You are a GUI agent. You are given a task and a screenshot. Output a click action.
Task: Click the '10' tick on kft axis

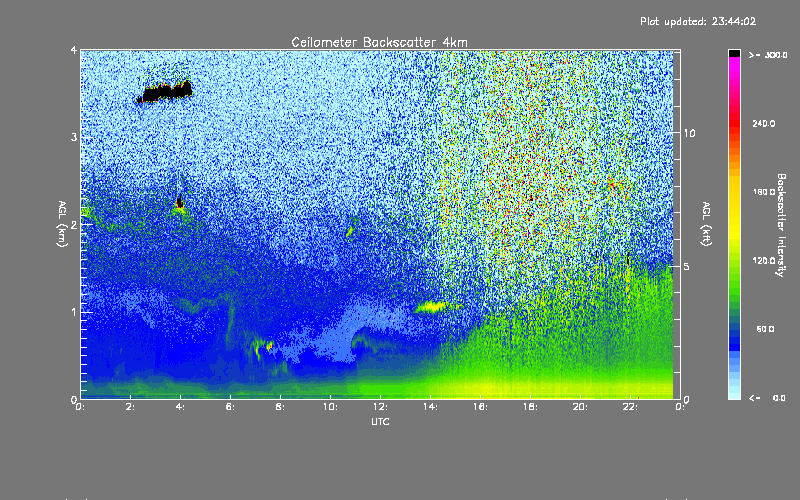(x=689, y=134)
